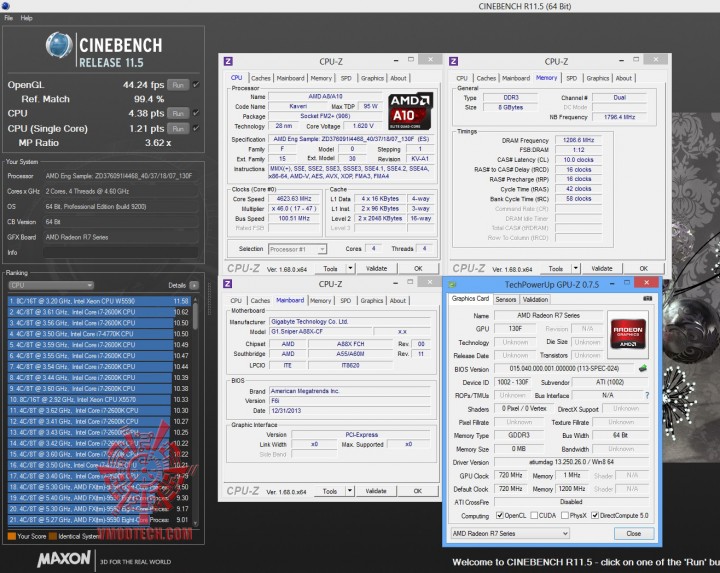The image size is (720, 573).
Task: Toggle the OpenGL test checkbox
Action: [x=196, y=84]
